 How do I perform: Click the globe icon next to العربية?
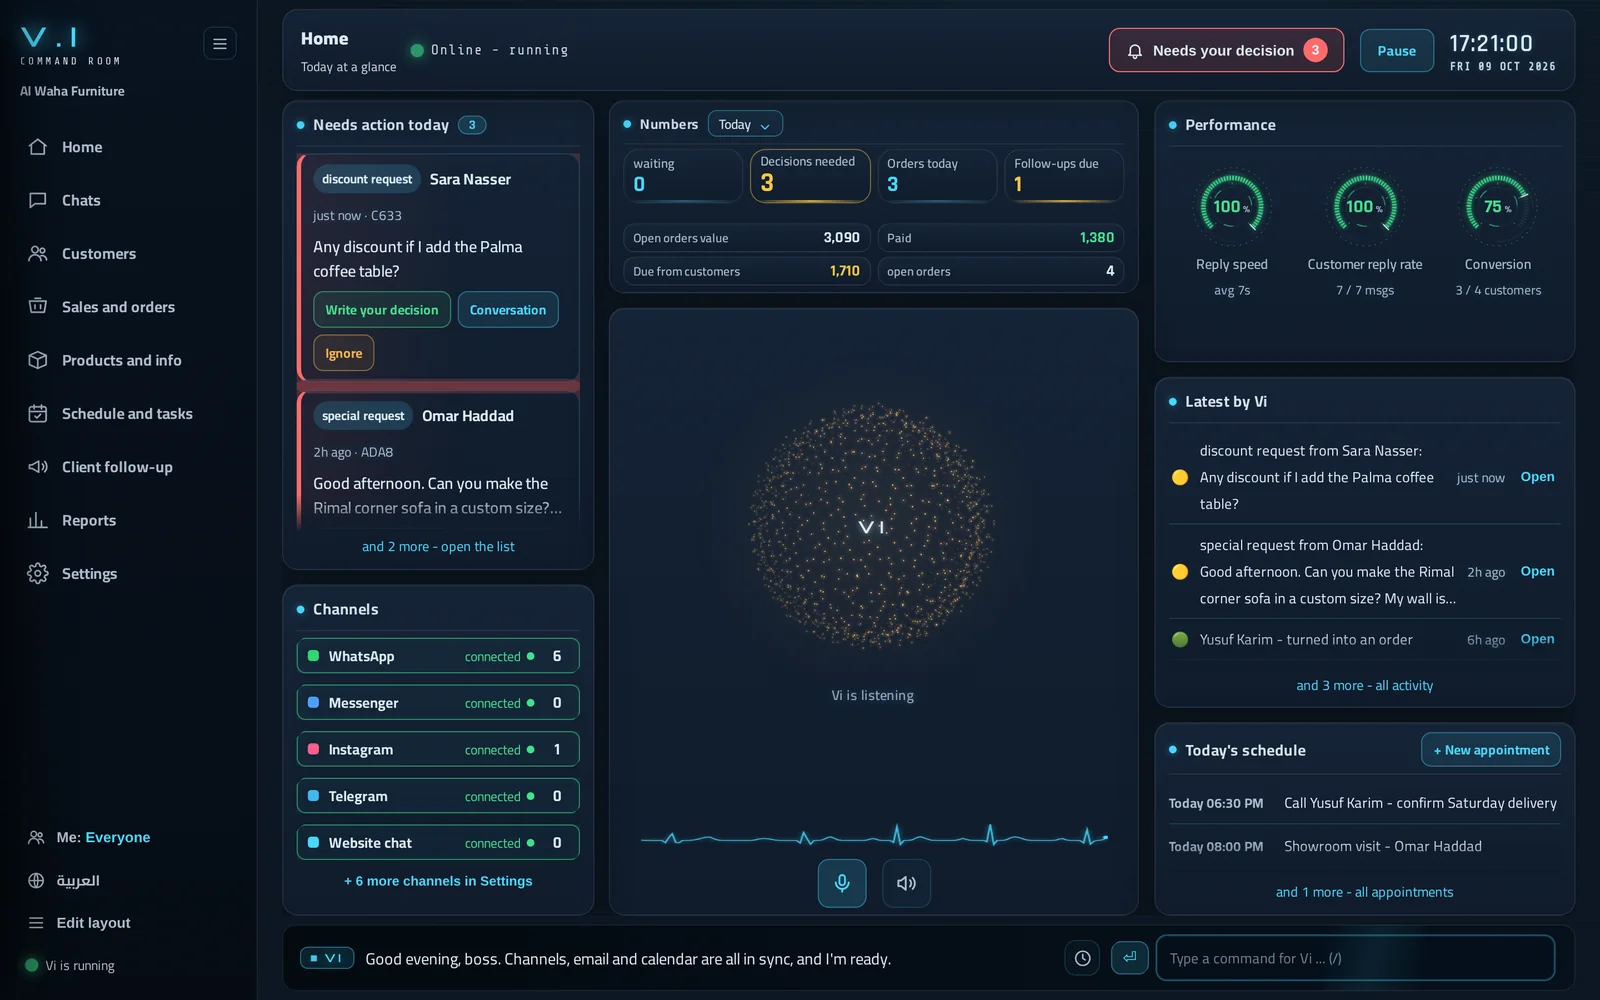click(x=36, y=880)
